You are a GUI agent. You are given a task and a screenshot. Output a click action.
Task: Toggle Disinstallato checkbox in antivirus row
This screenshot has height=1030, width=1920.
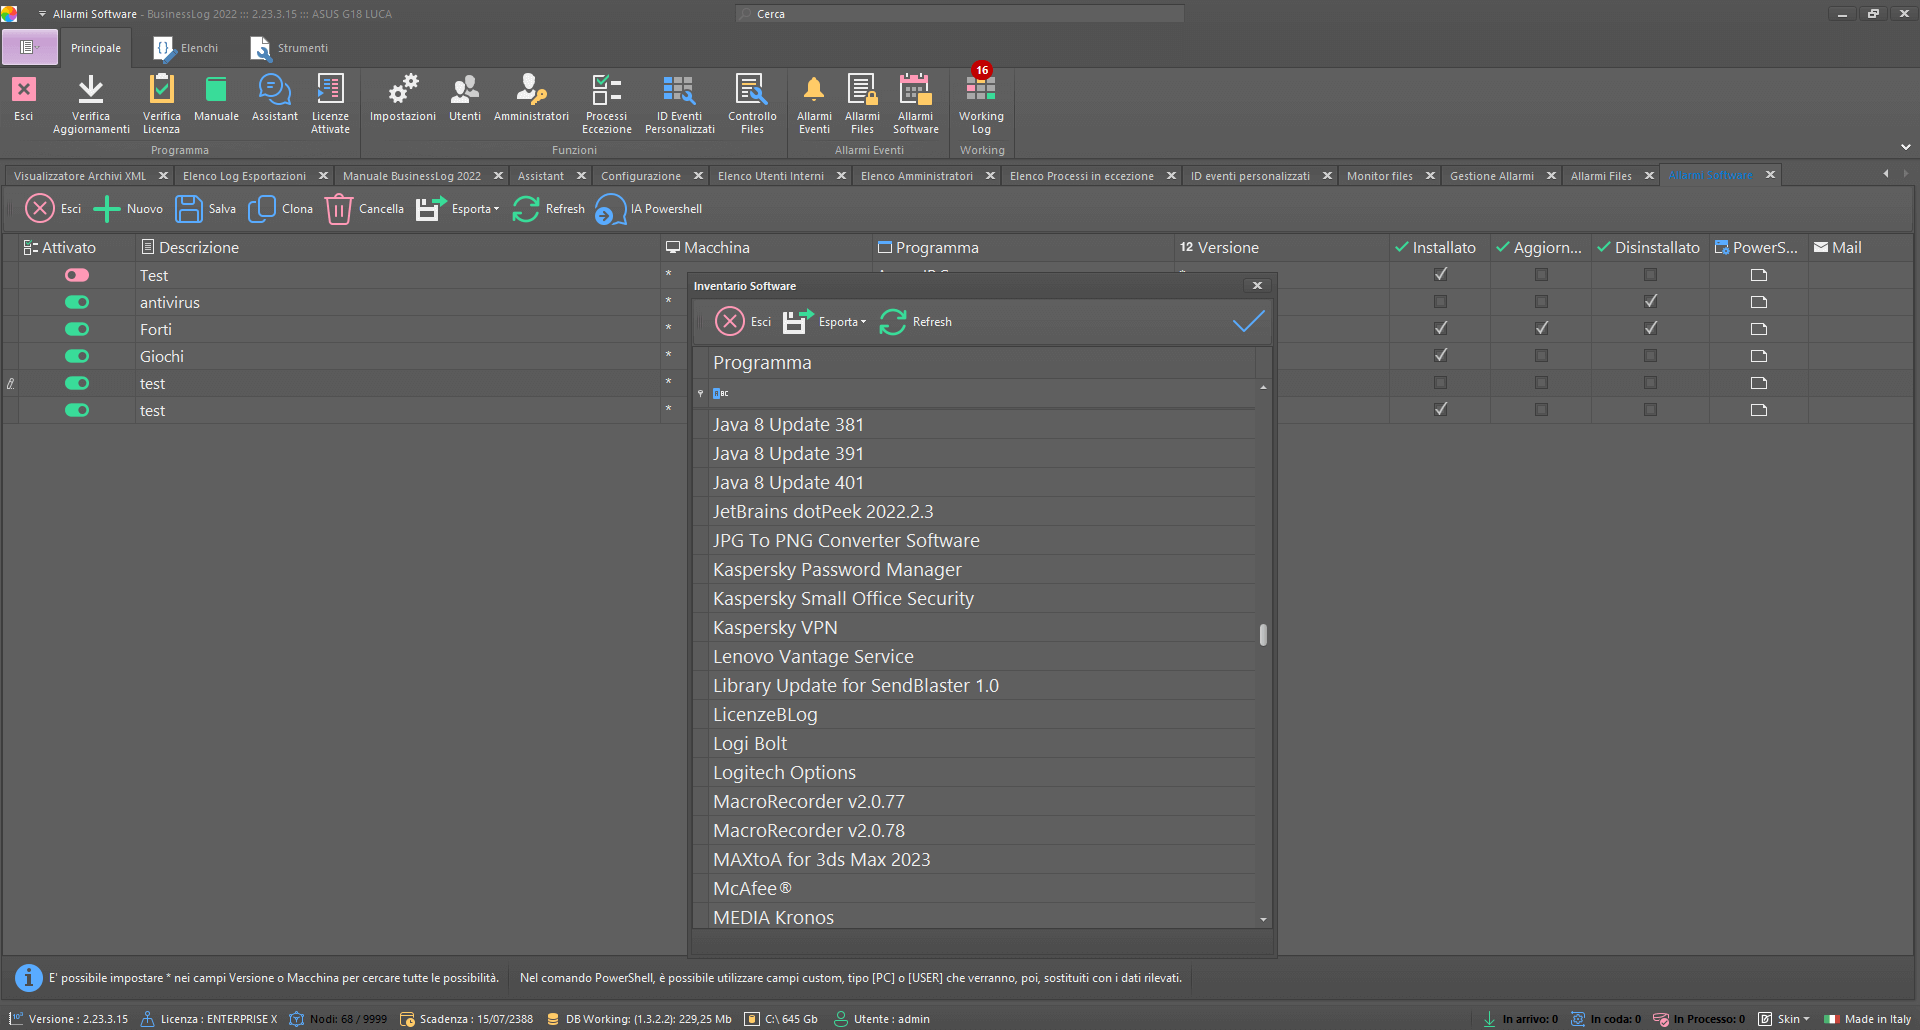coord(1650,301)
